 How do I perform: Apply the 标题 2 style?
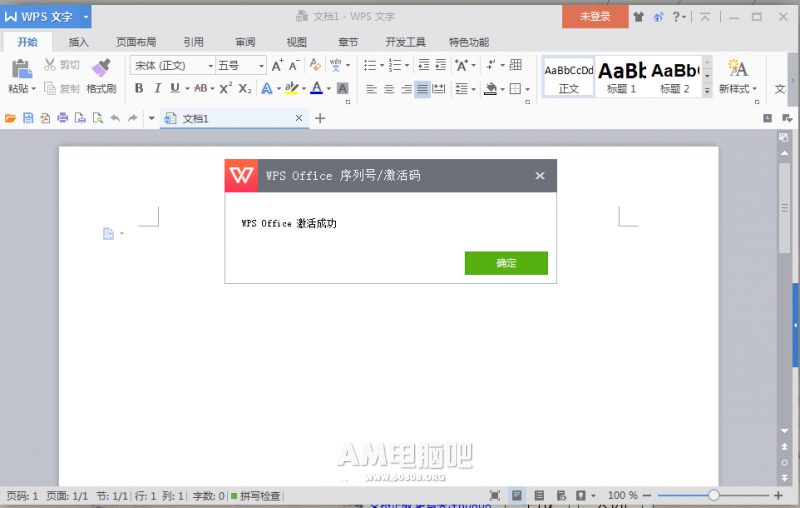click(x=674, y=77)
